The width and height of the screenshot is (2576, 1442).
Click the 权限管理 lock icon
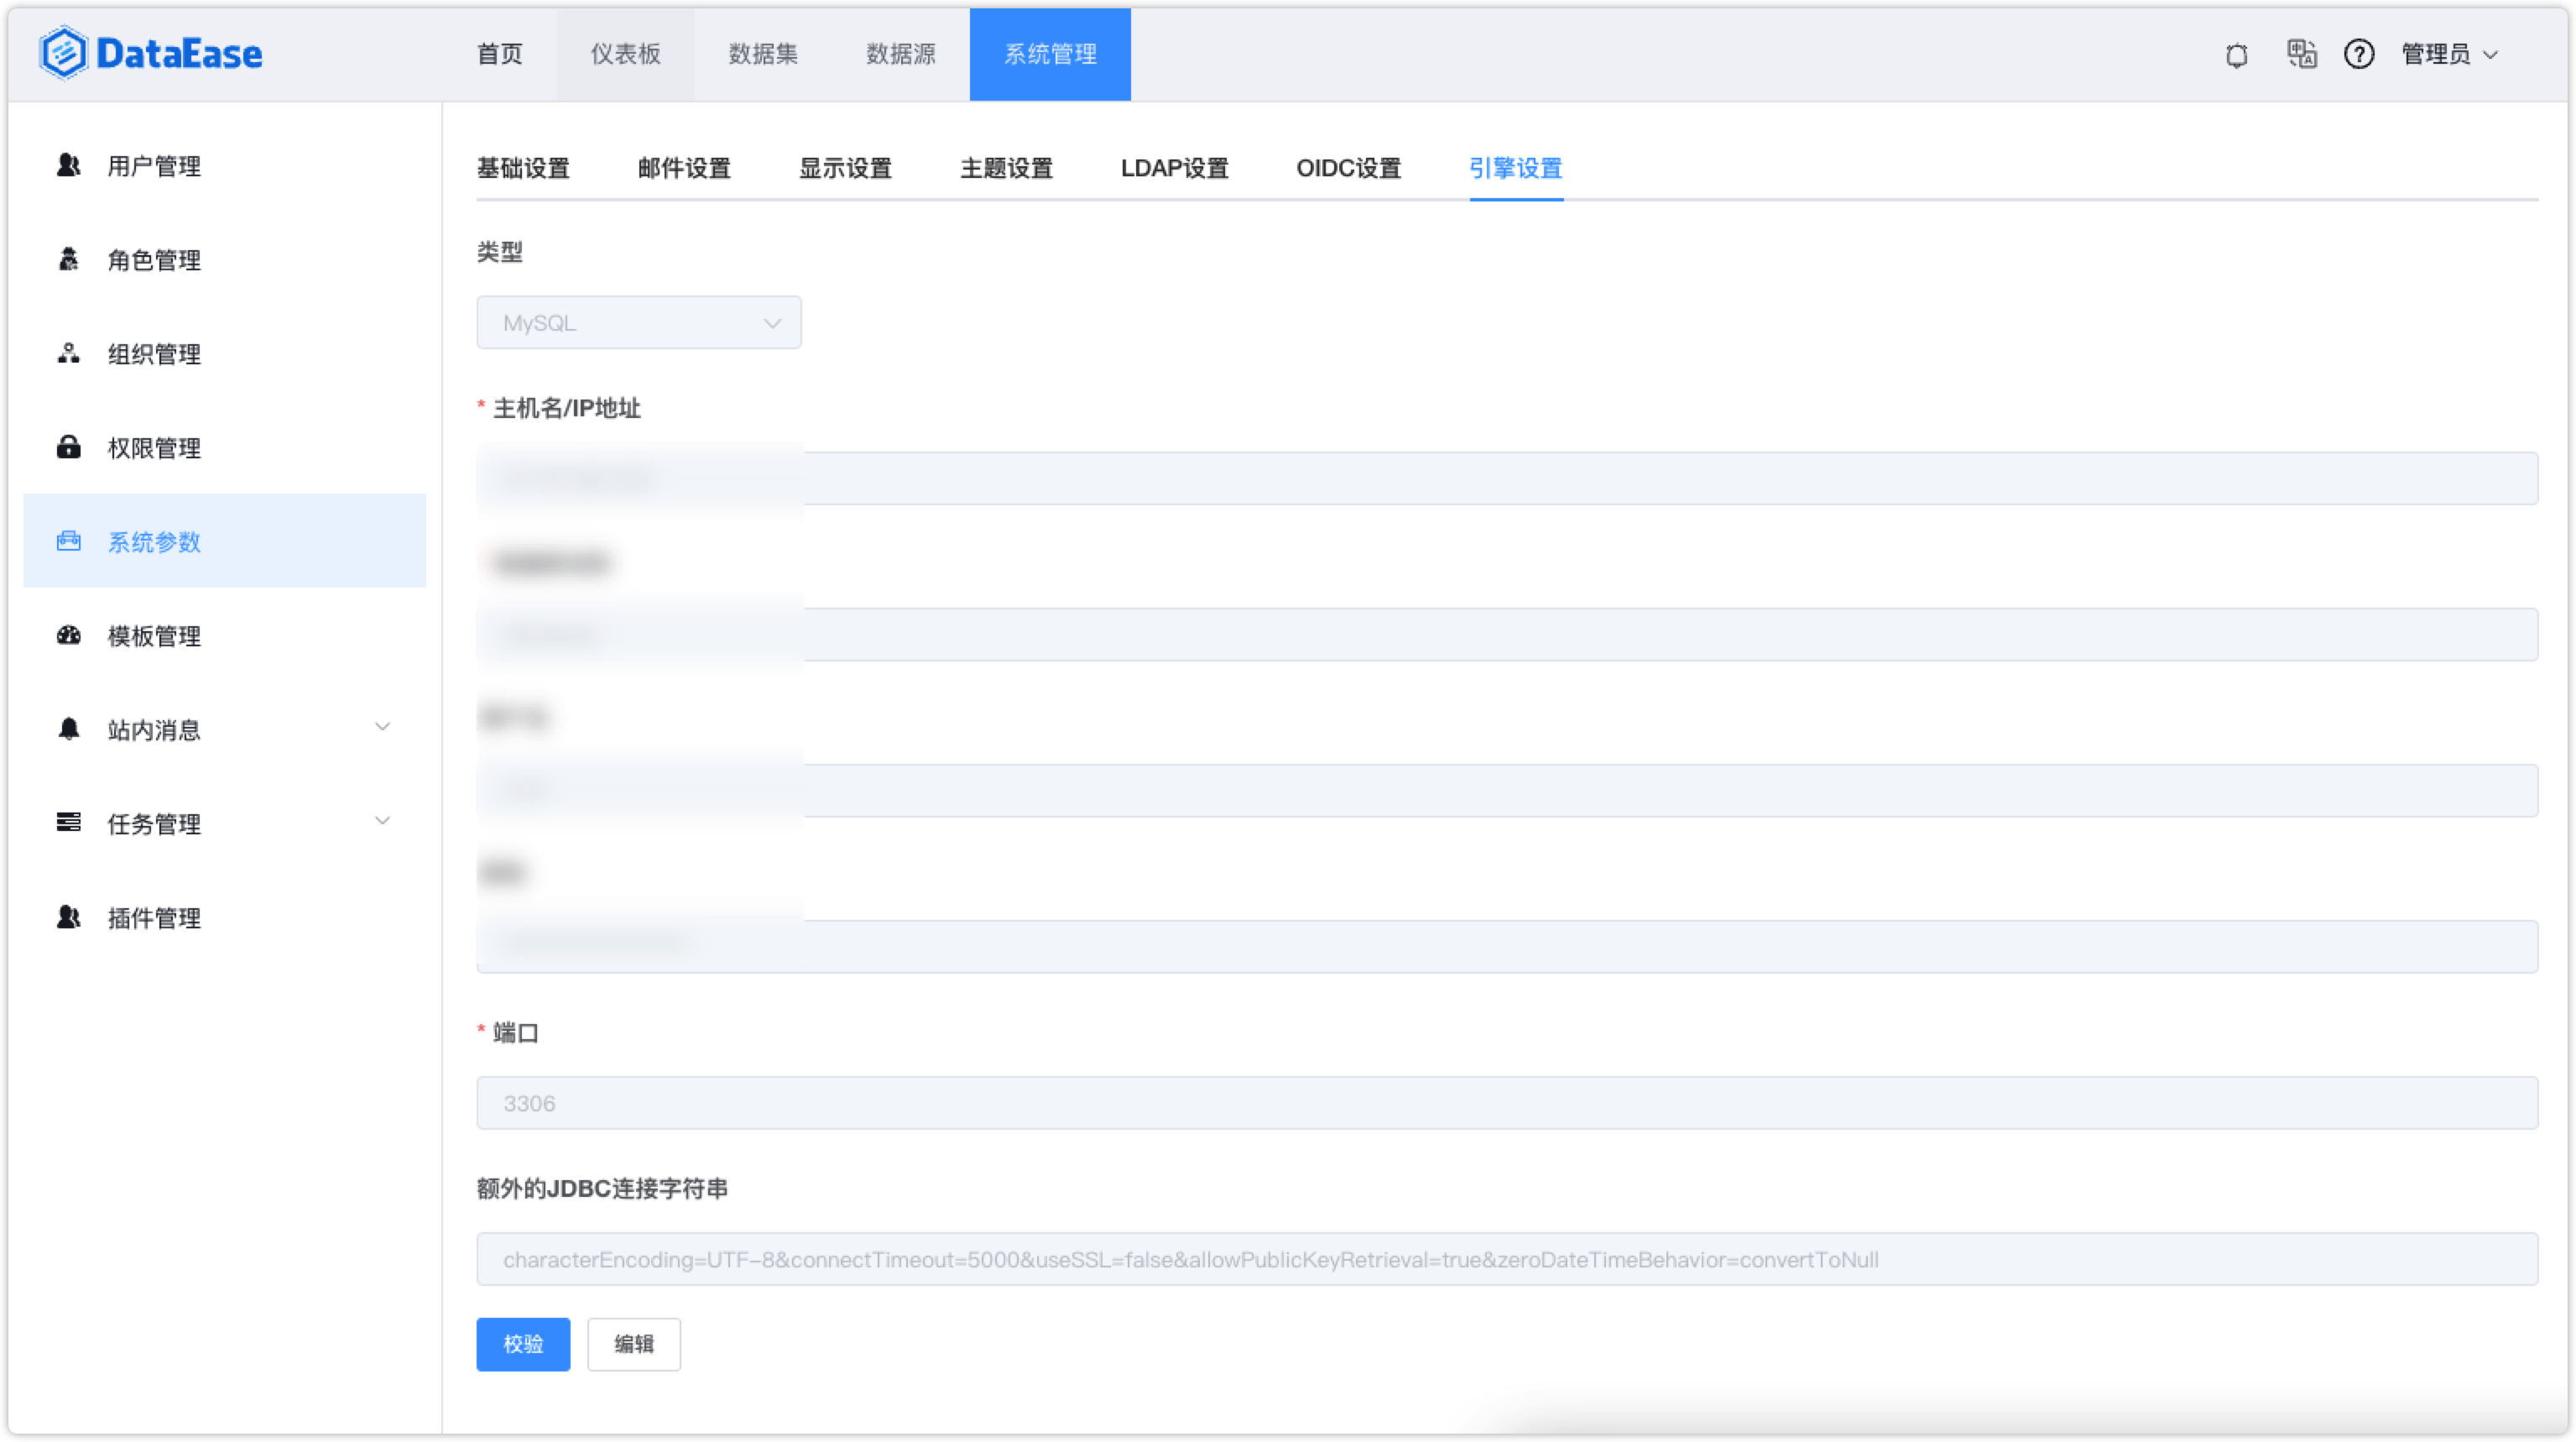click(67, 447)
